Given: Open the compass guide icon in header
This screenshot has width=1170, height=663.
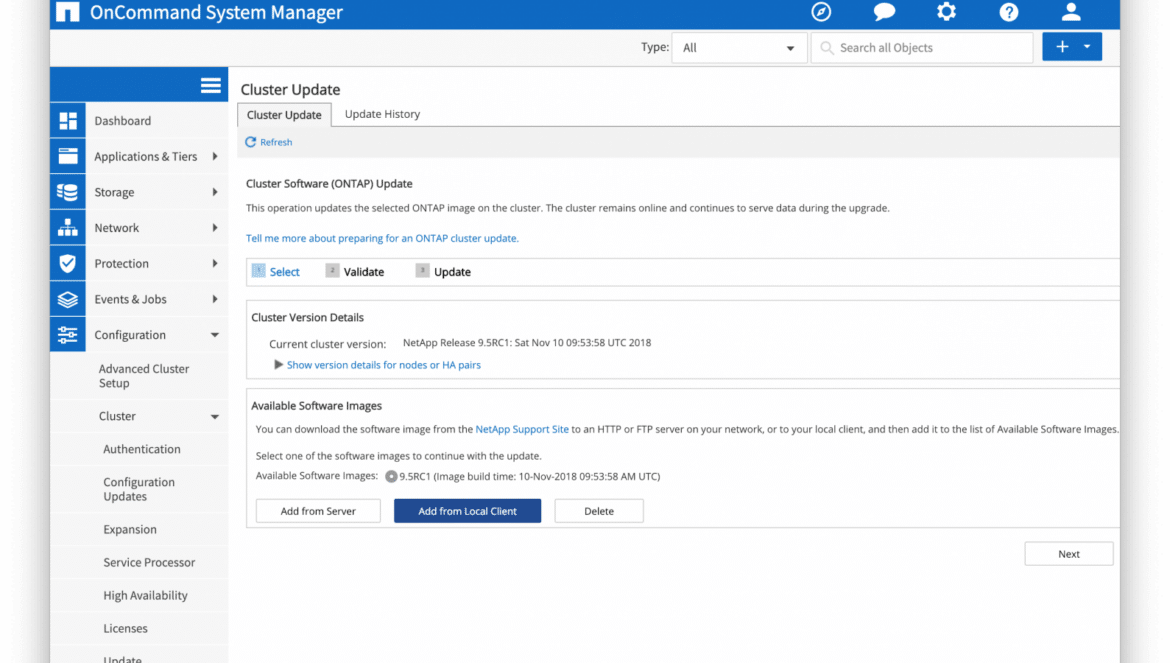Looking at the screenshot, I should tap(821, 12).
